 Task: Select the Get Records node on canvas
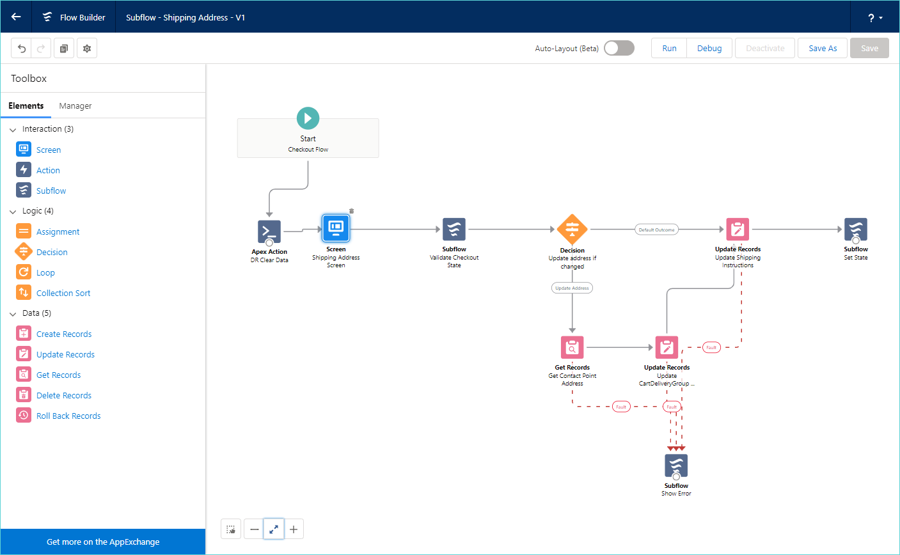coord(572,347)
